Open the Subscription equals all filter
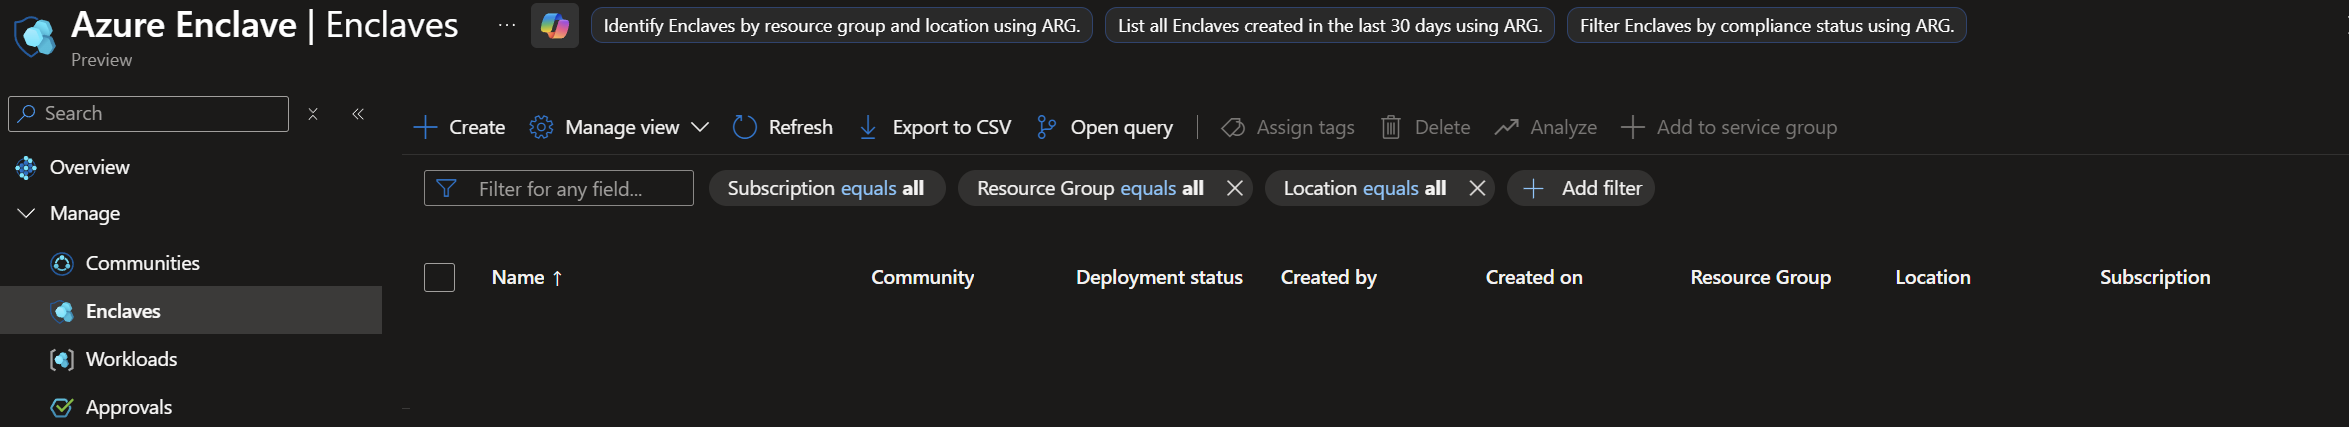Viewport: 2349px width, 427px height. tap(826, 188)
